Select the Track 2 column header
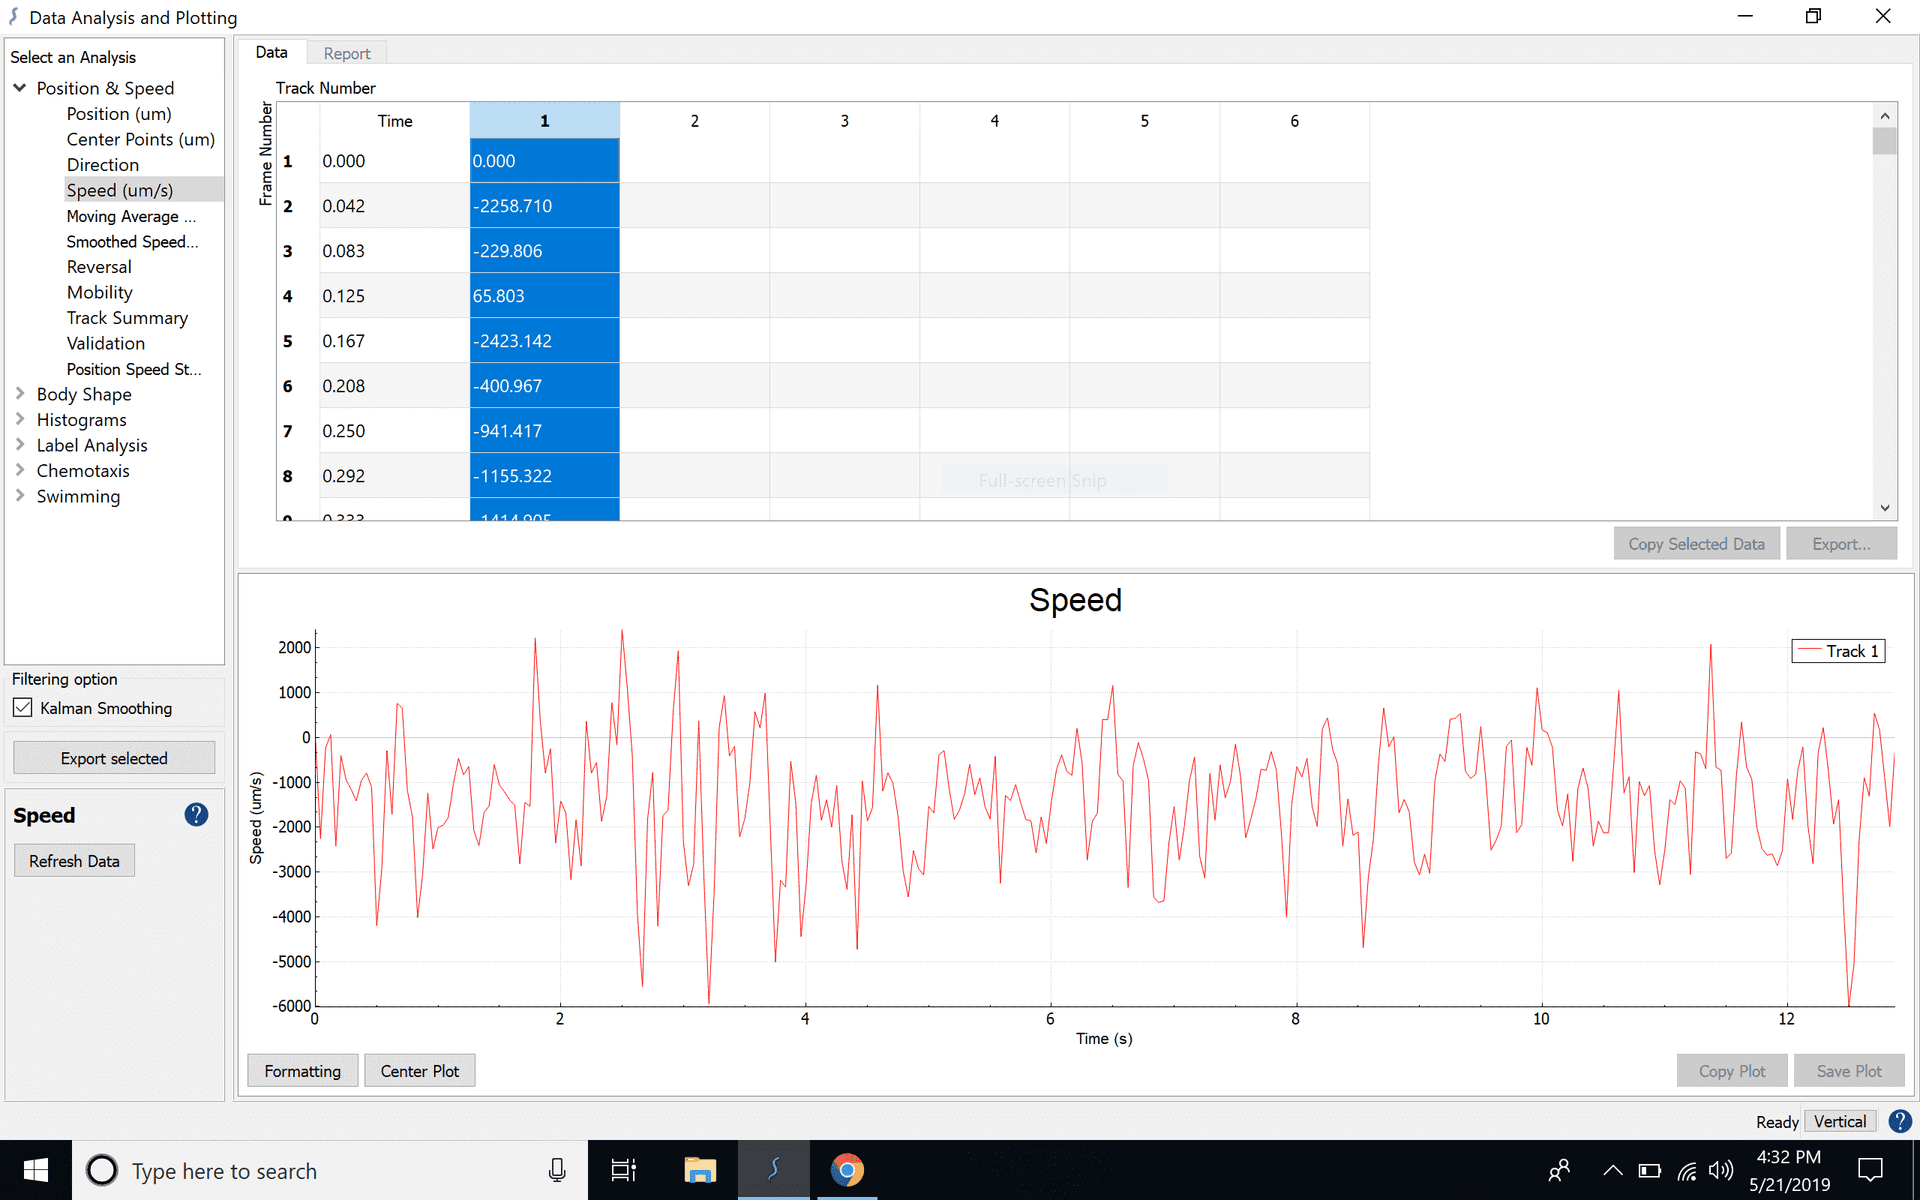Viewport: 1920px width, 1200px height. click(694, 121)
